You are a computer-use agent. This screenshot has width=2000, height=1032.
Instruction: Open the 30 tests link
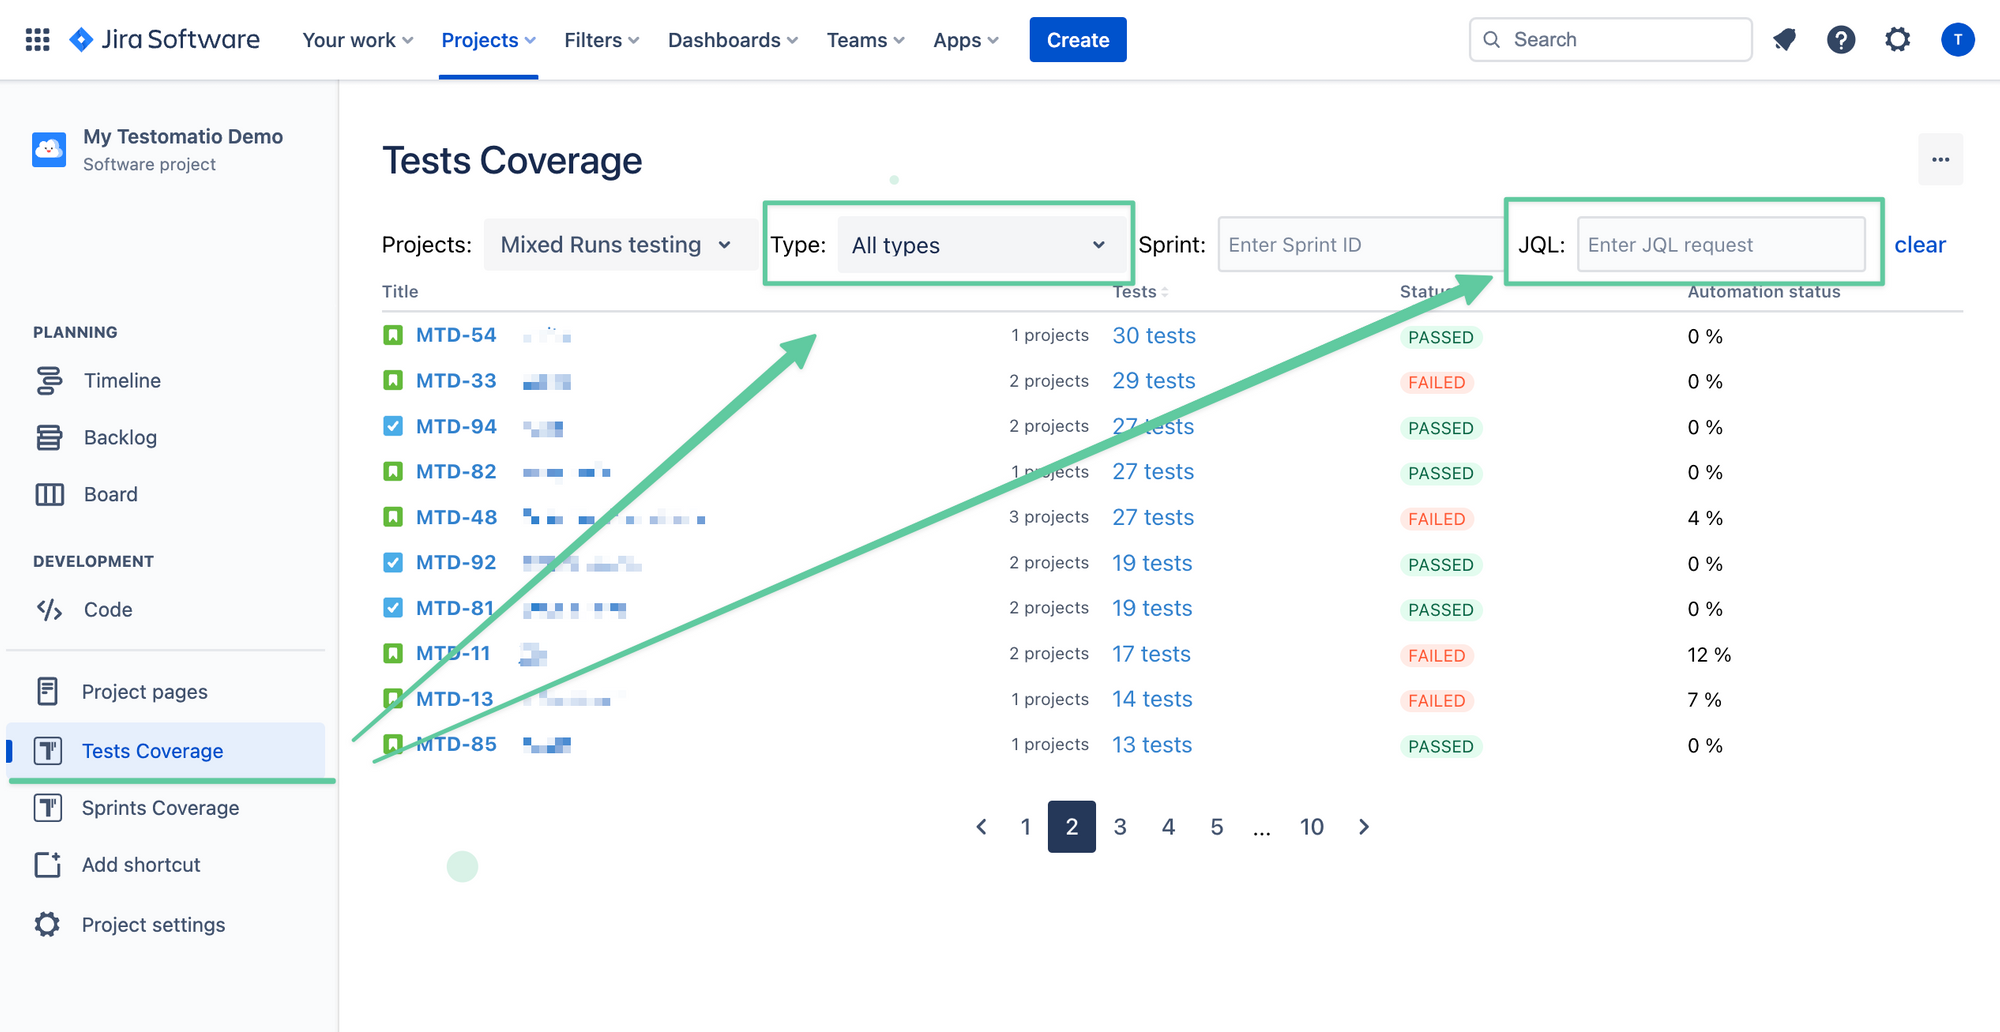[x=1154, y=336]
